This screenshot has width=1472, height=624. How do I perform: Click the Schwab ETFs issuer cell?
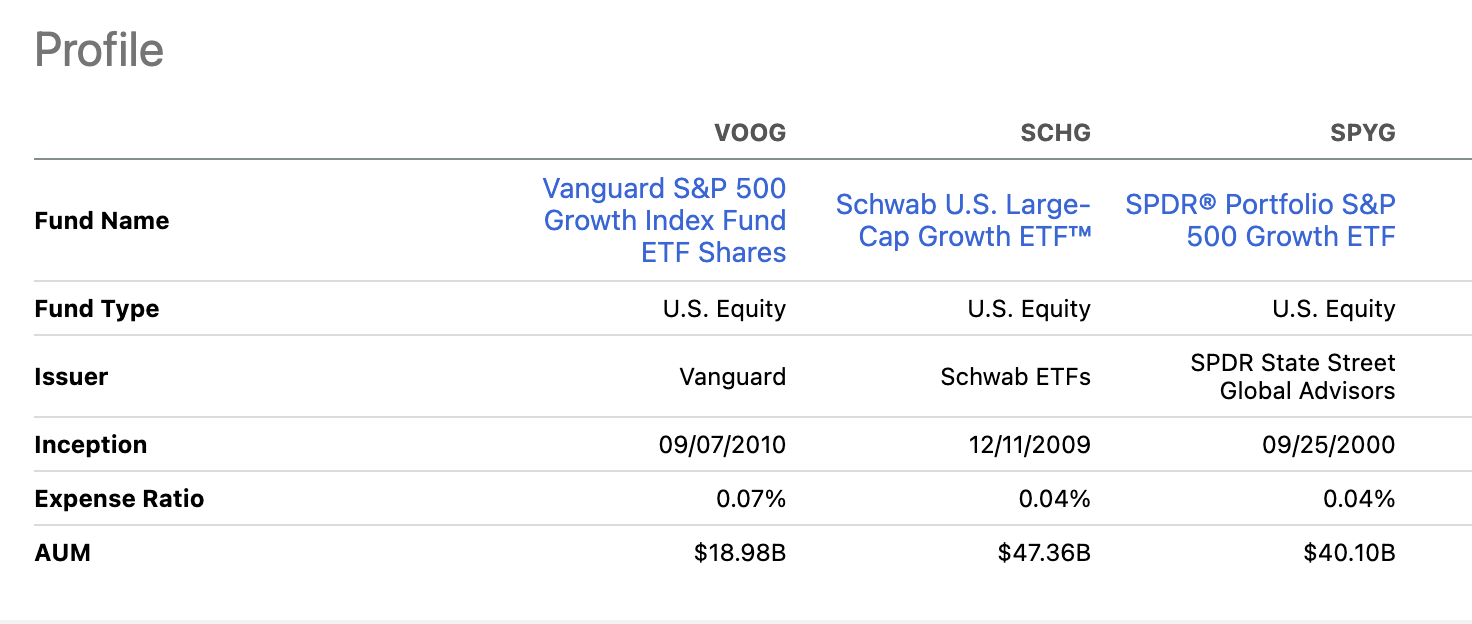point(1015,377)
